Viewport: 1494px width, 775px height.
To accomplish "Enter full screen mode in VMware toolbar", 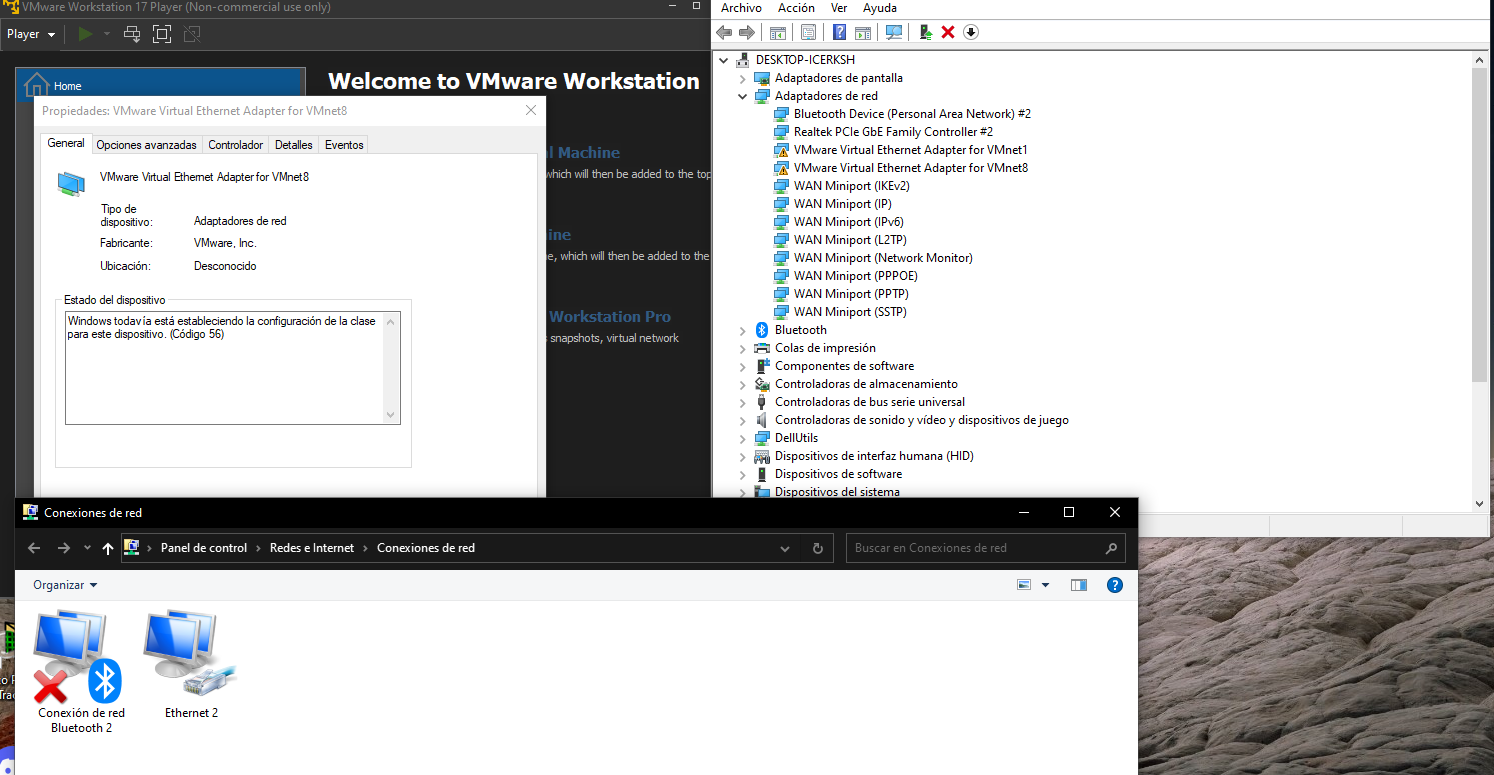I will click(162, 34).
